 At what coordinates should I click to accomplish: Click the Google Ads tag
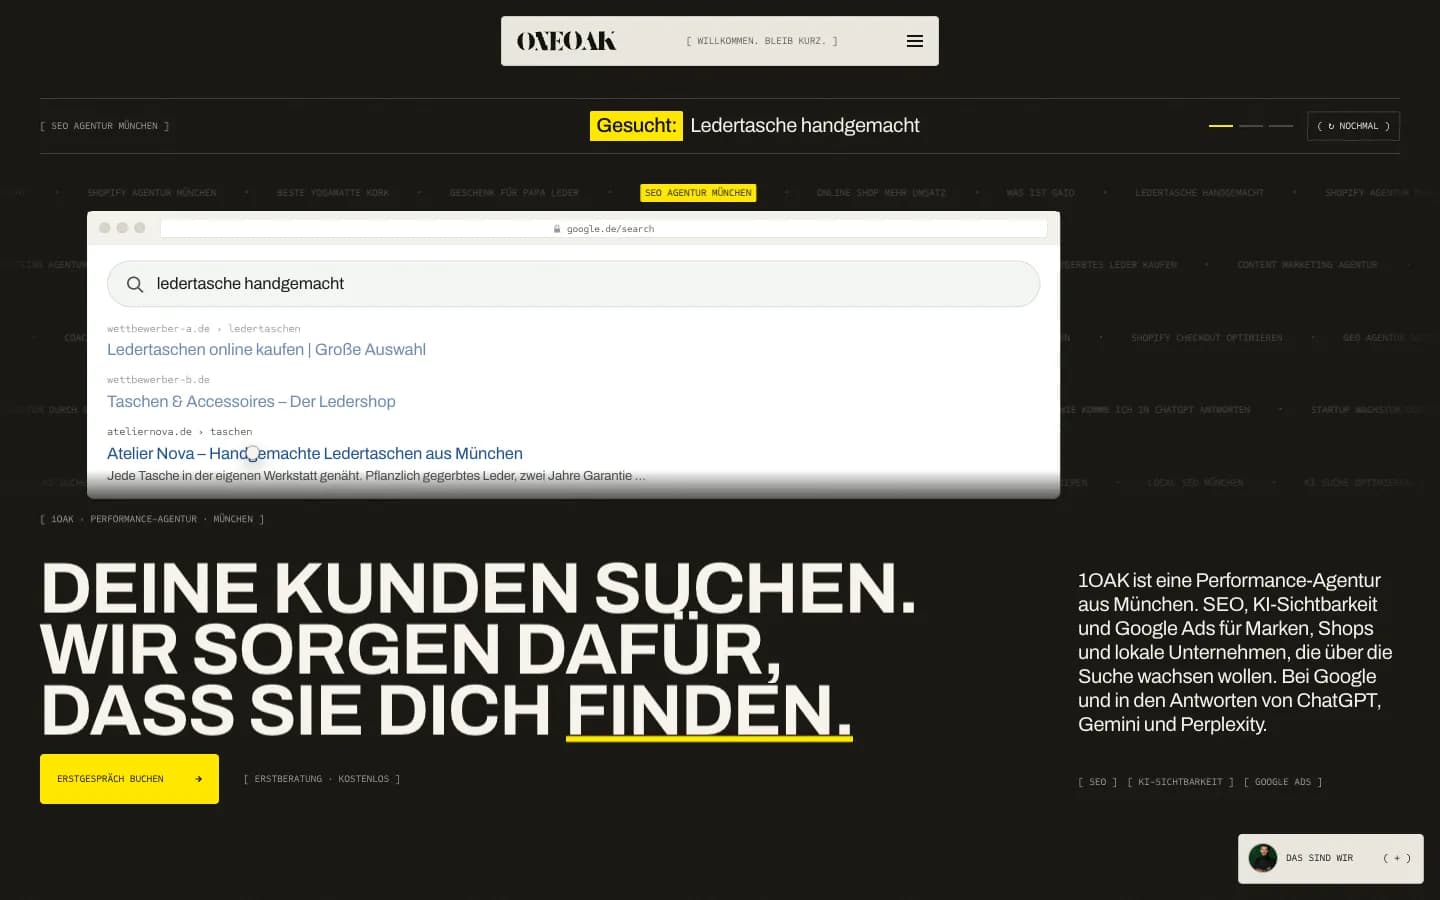[1283, 782]
